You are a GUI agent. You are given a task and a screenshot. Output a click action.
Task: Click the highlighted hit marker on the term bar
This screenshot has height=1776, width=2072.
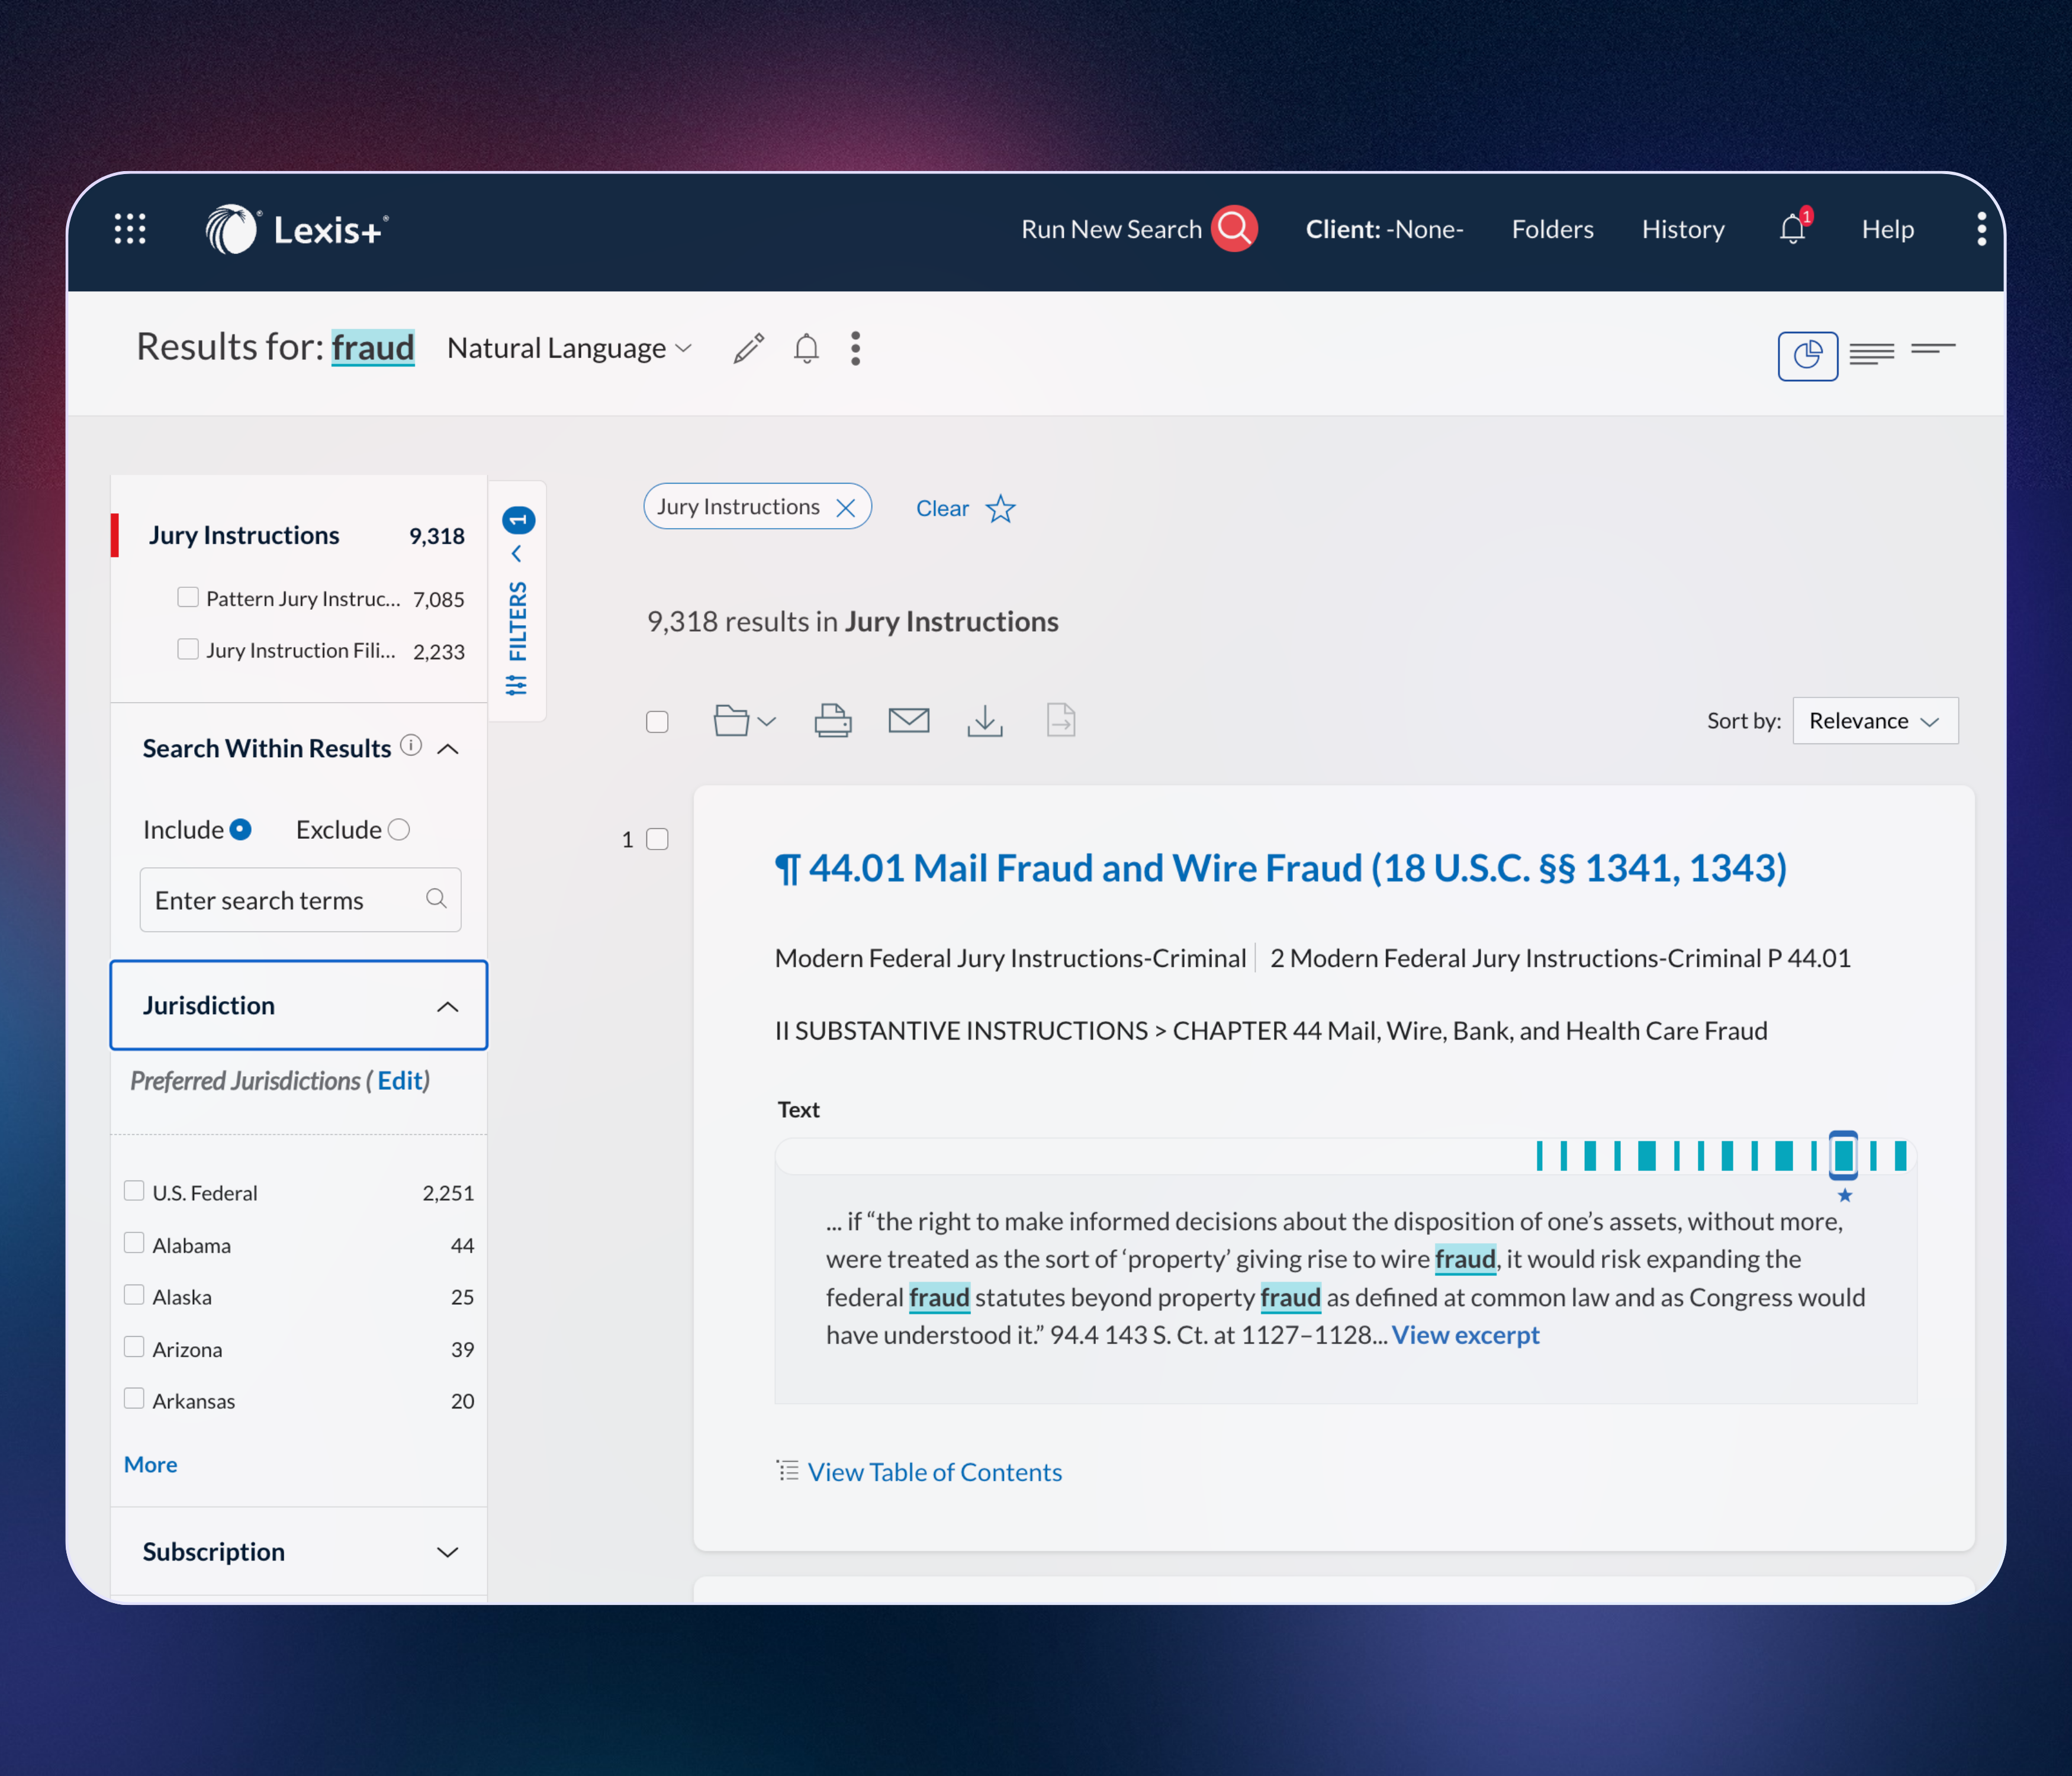point(1843,1155)
